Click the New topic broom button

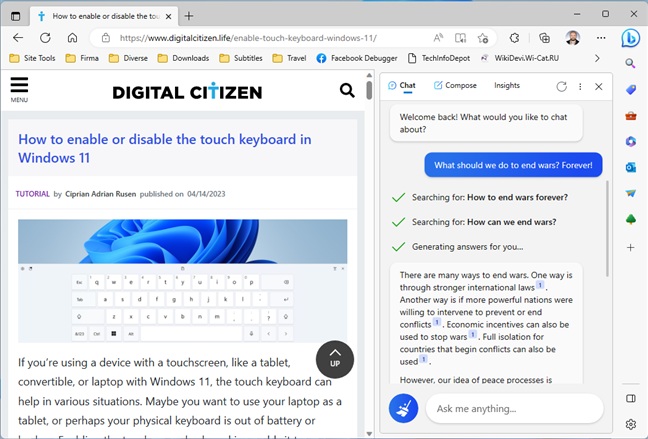coord(403,408)
